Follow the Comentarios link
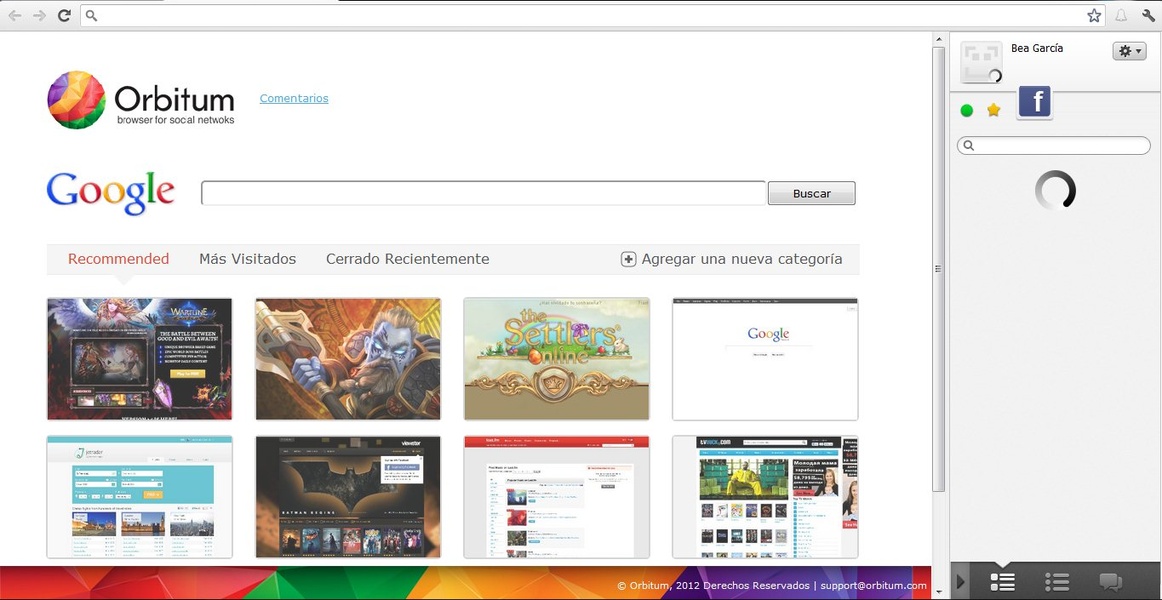The width and height of the screenshot is (1162, 600). pos(294,98)
